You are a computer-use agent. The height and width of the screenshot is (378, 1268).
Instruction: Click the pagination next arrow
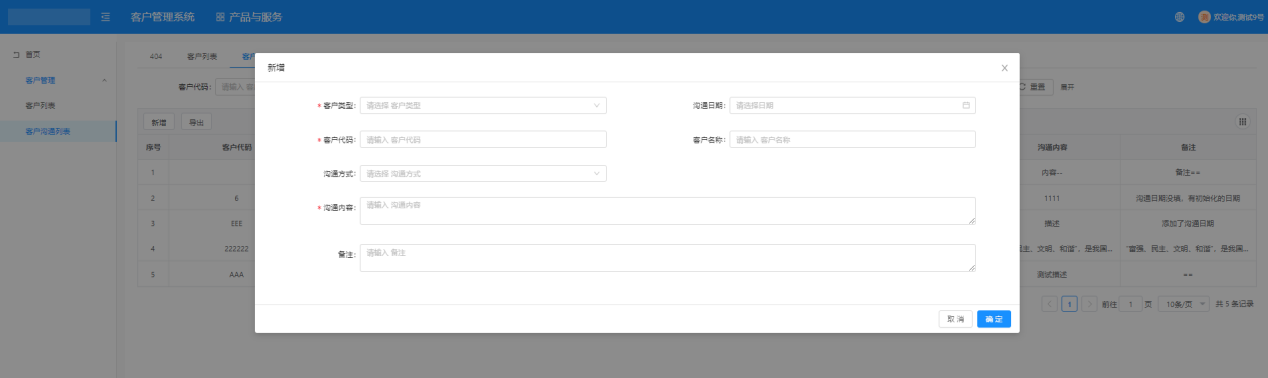pos(1089,303)
